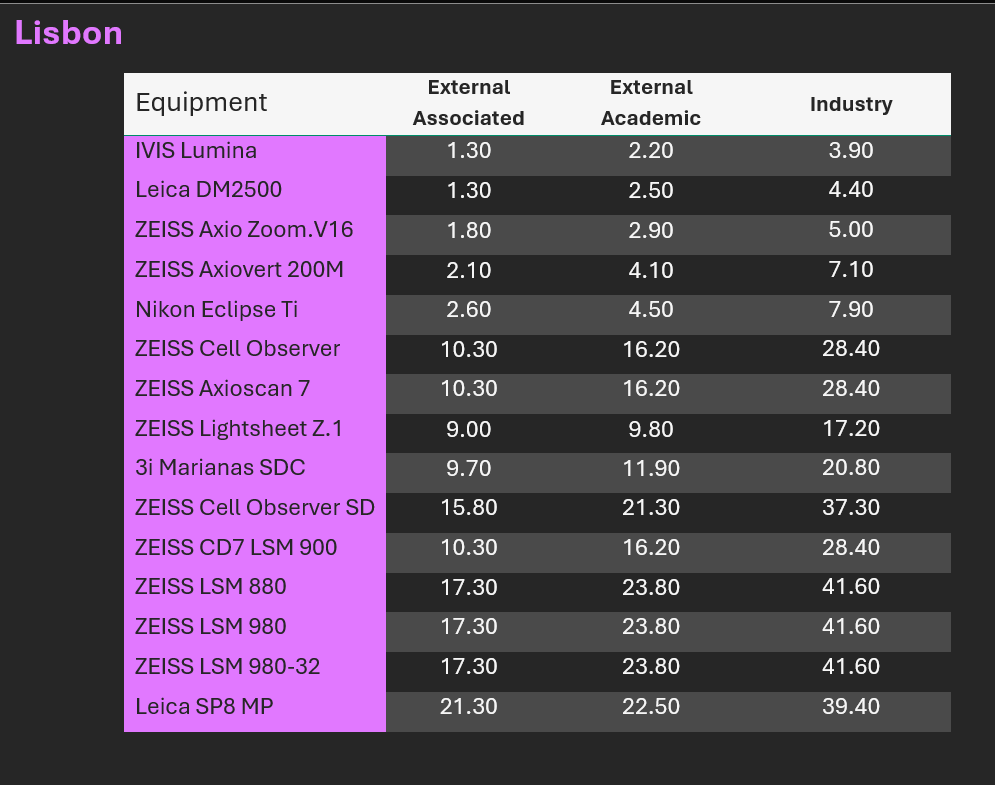Click the ZEISS Axiovert 200M row label
Screen dimensions: 995x785
coord(240,270)
